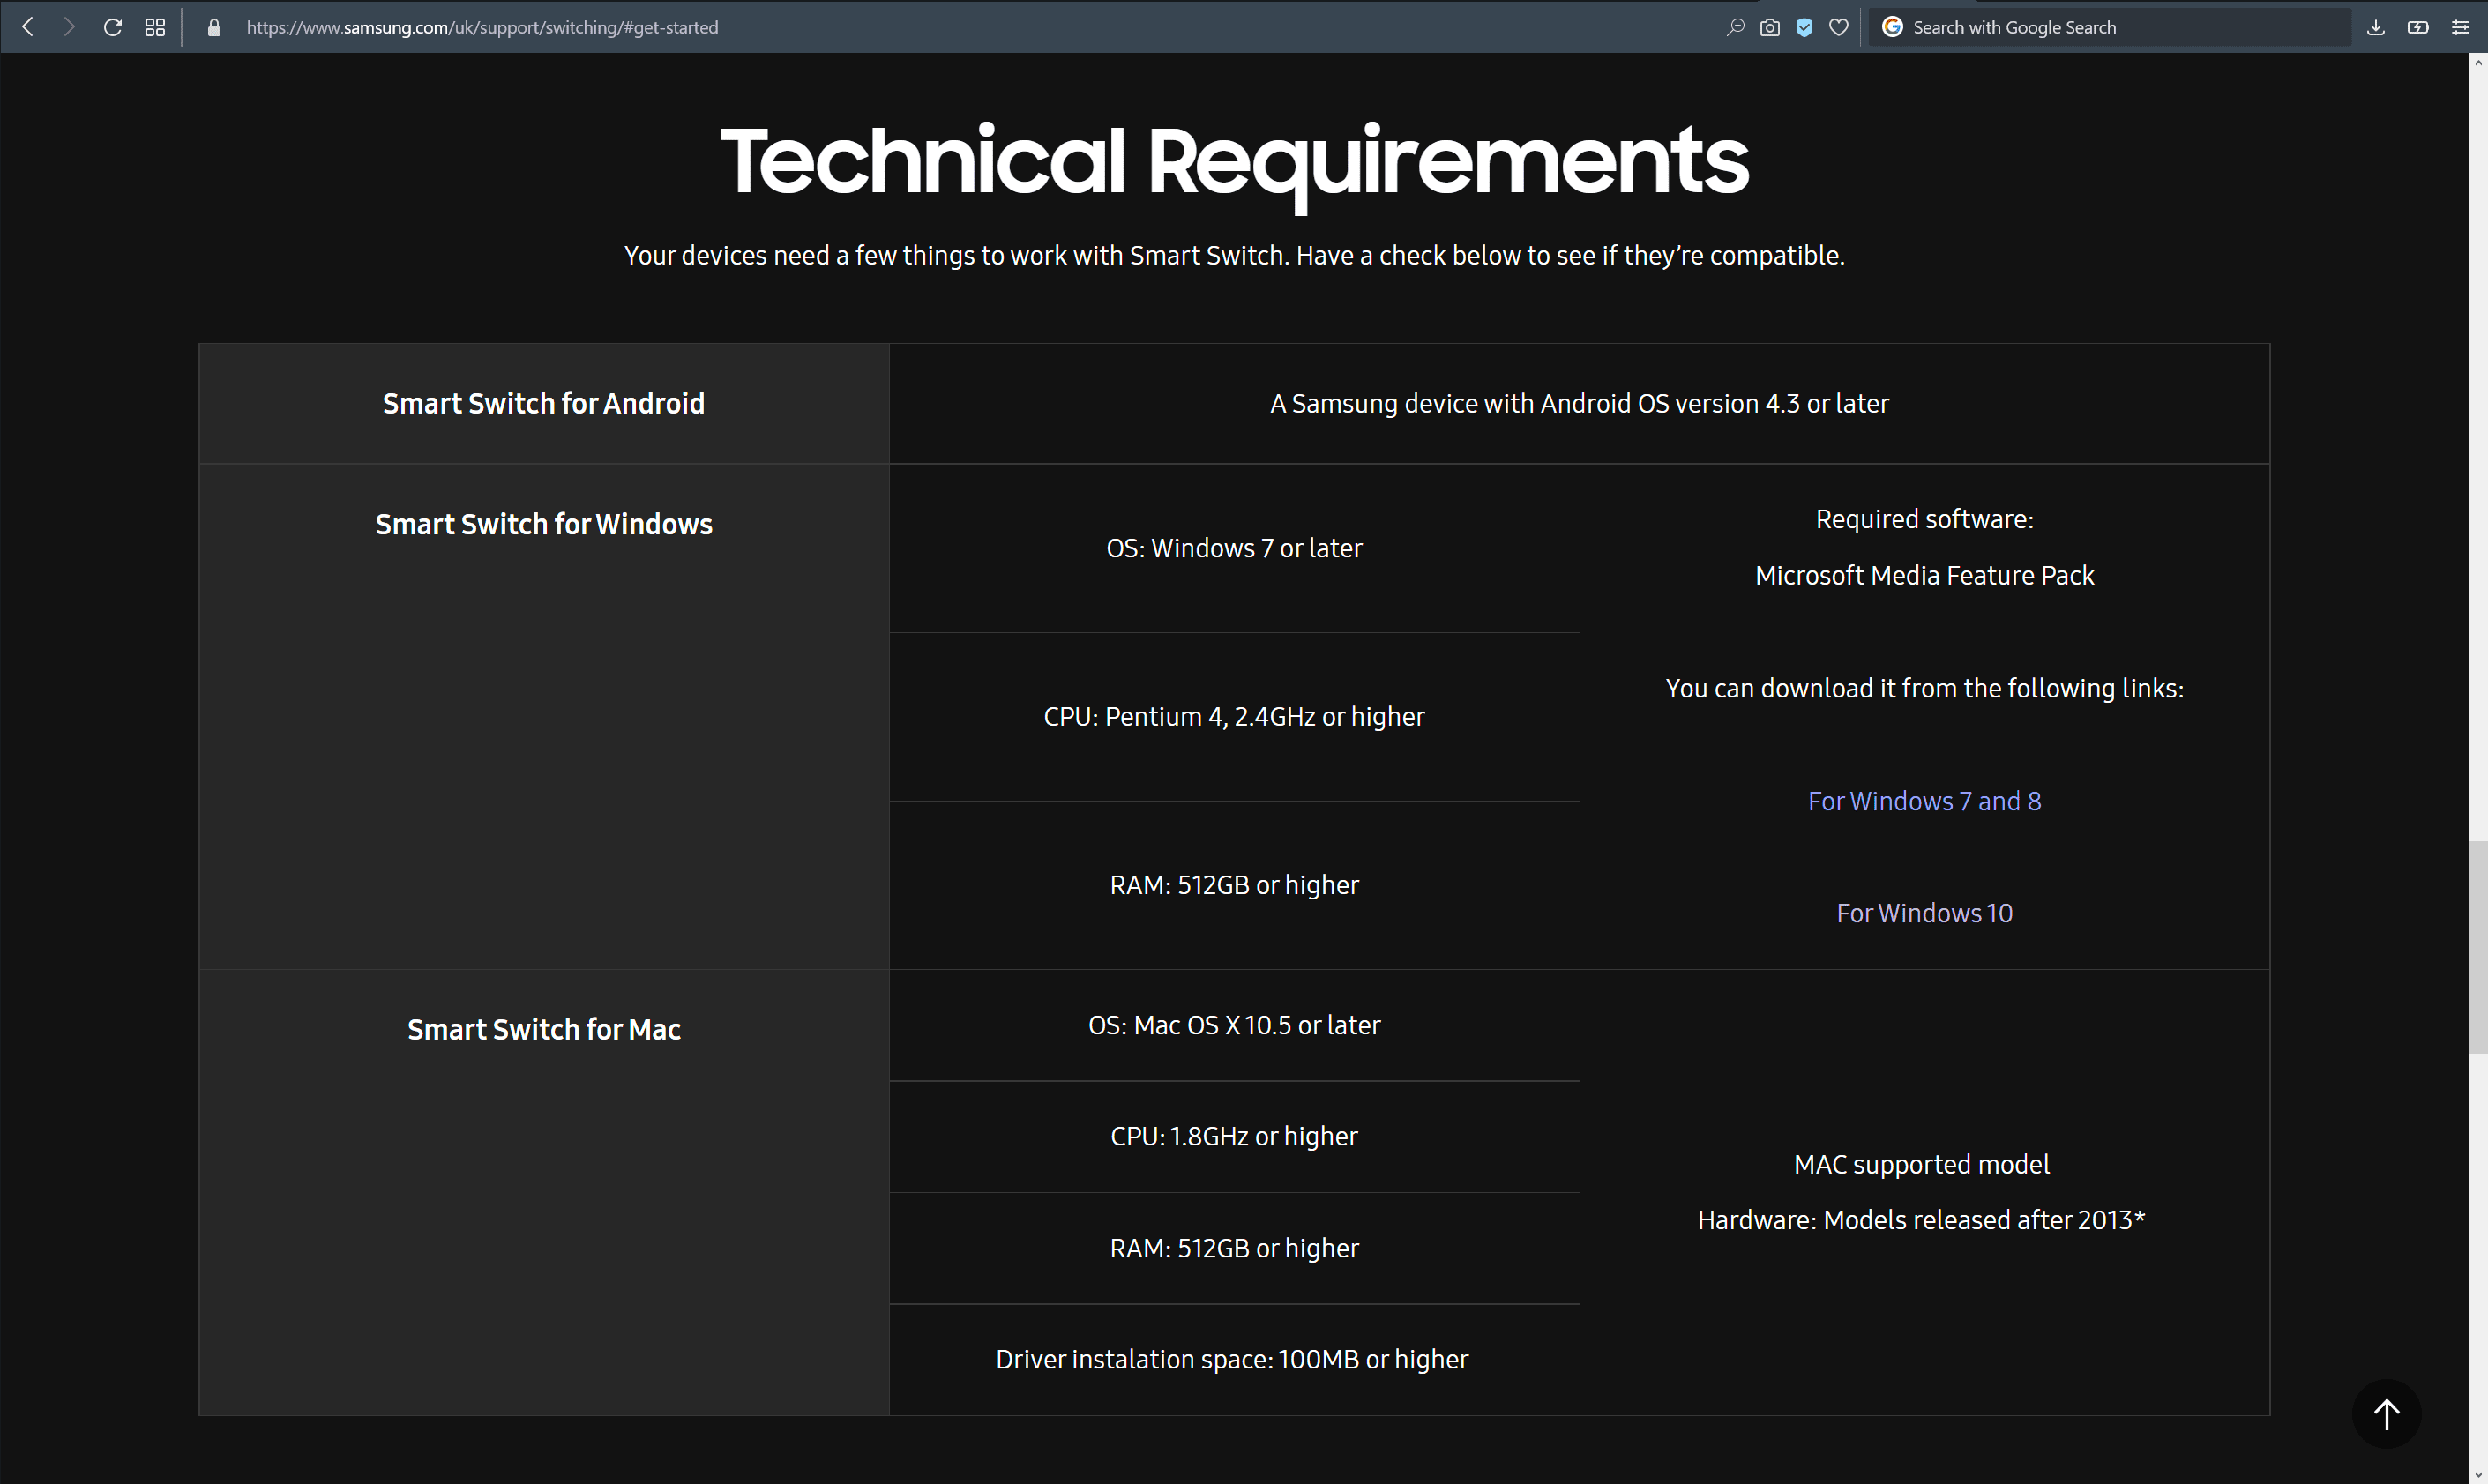Image resolution: width=2488 pixels, height=1484 pixels.
Task: Open the For Windows 10 link
Action: pos(1924,913)
